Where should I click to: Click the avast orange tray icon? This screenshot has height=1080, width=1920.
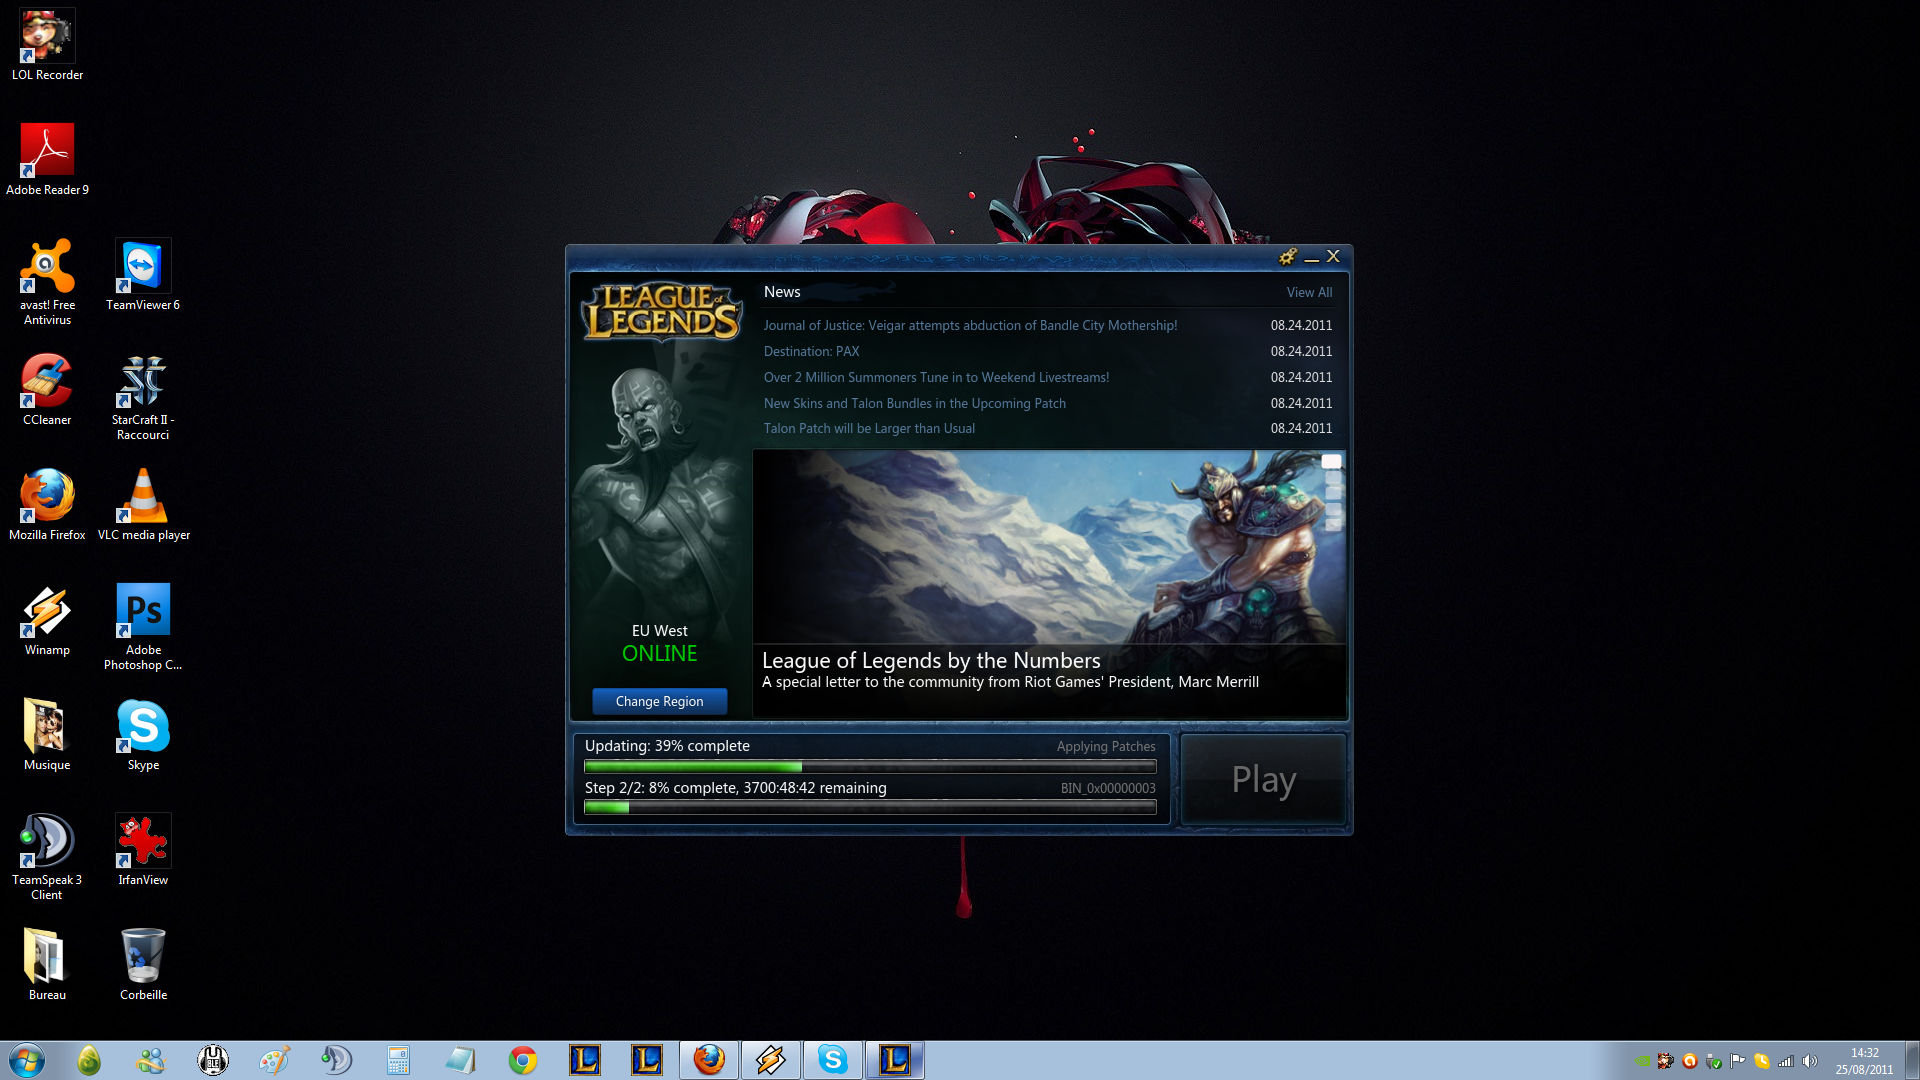coord(1690,1061)
